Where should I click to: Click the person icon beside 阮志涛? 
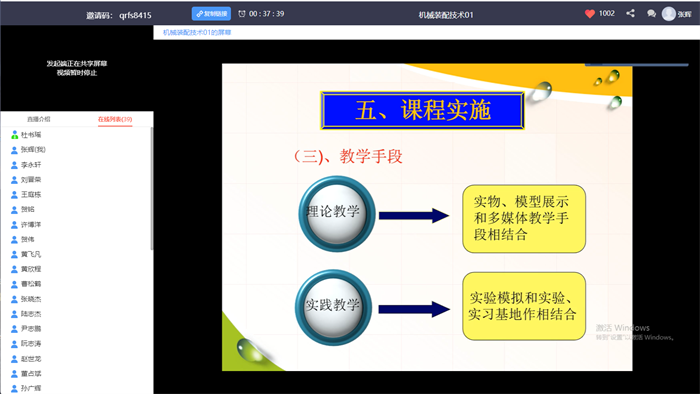14,344
